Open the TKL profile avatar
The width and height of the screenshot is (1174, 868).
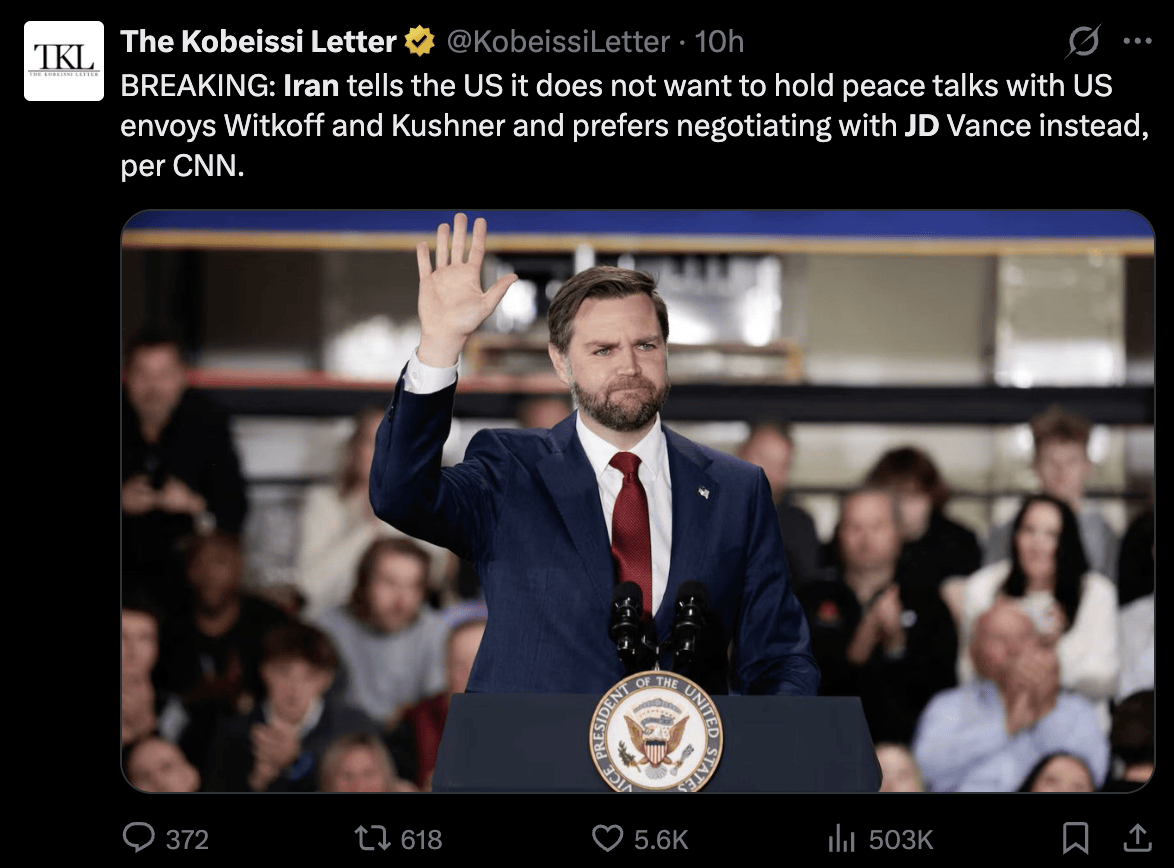click(x=64, y=61)
